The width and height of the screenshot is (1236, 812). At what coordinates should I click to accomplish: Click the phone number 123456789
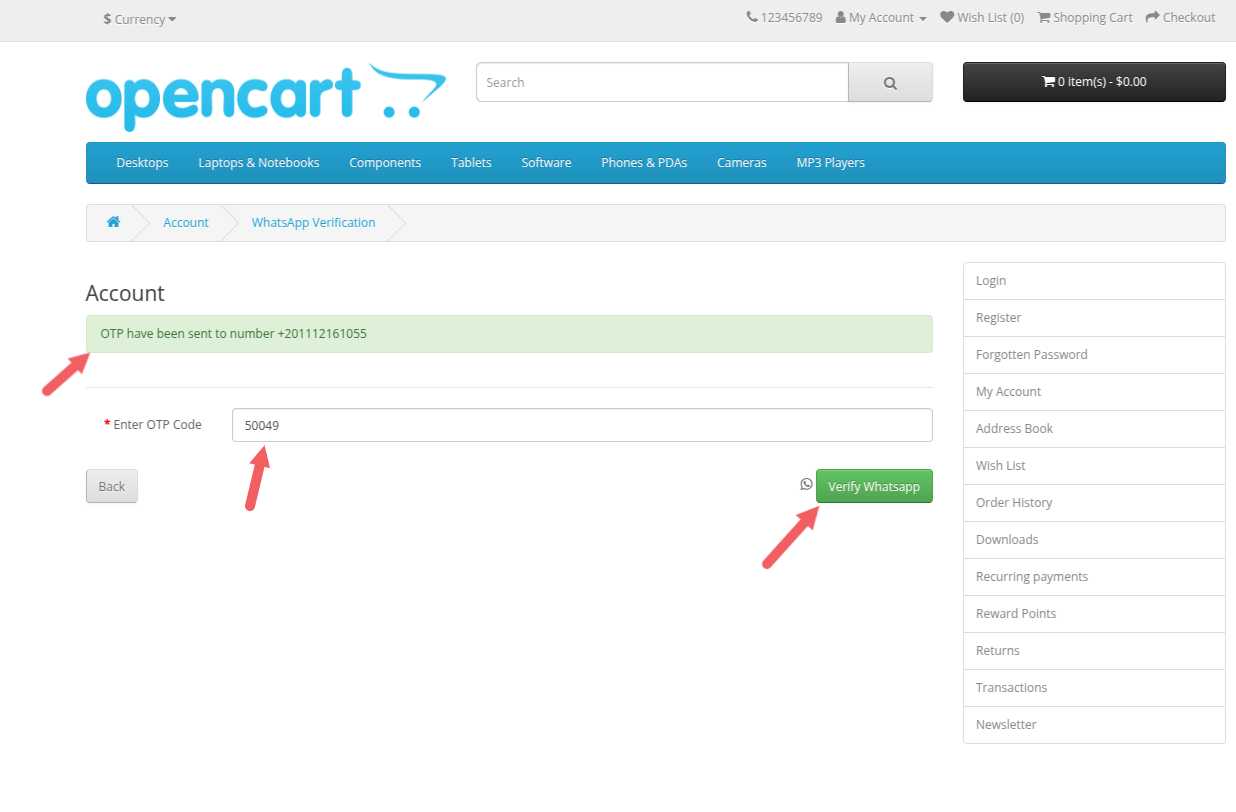coord(784,17)
